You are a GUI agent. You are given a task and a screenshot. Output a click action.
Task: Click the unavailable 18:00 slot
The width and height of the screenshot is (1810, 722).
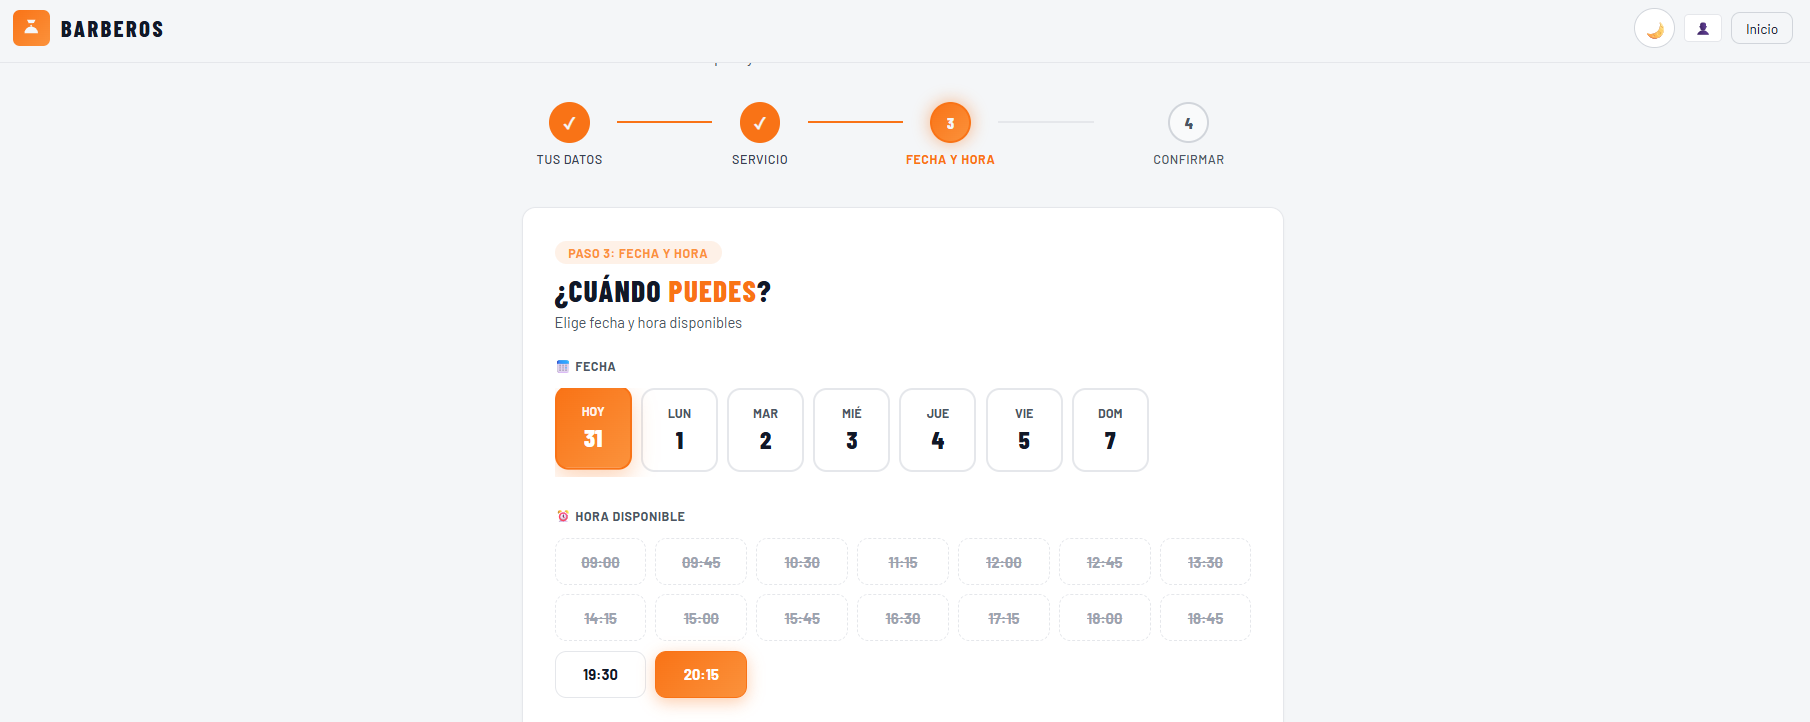(x=1105, y=618)
